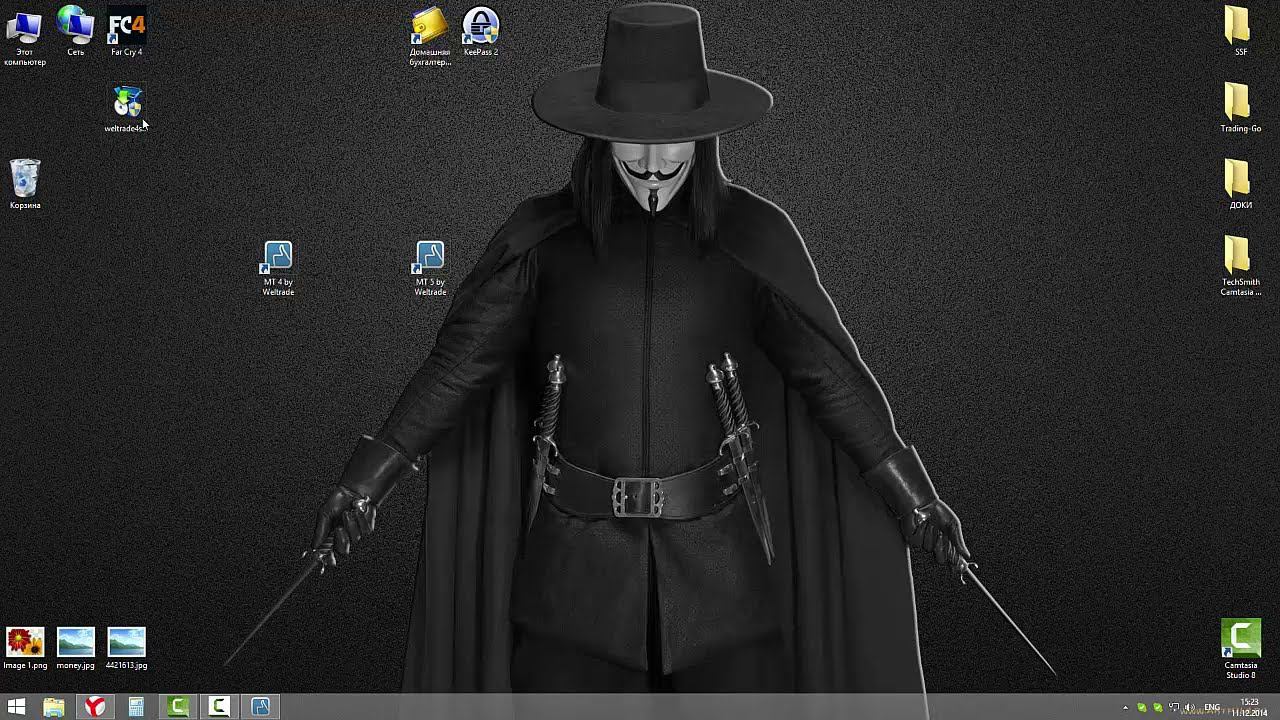Viewport: 1280px width, 720px height.
Task: Select the 4421613.jpg file thumbnail
Action: [126, 648]
